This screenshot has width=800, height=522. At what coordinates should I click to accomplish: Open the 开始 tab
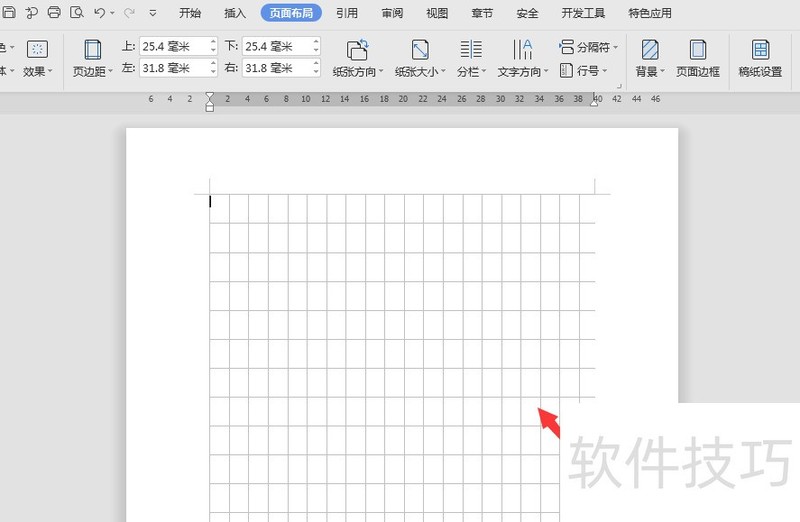point(190,13)
